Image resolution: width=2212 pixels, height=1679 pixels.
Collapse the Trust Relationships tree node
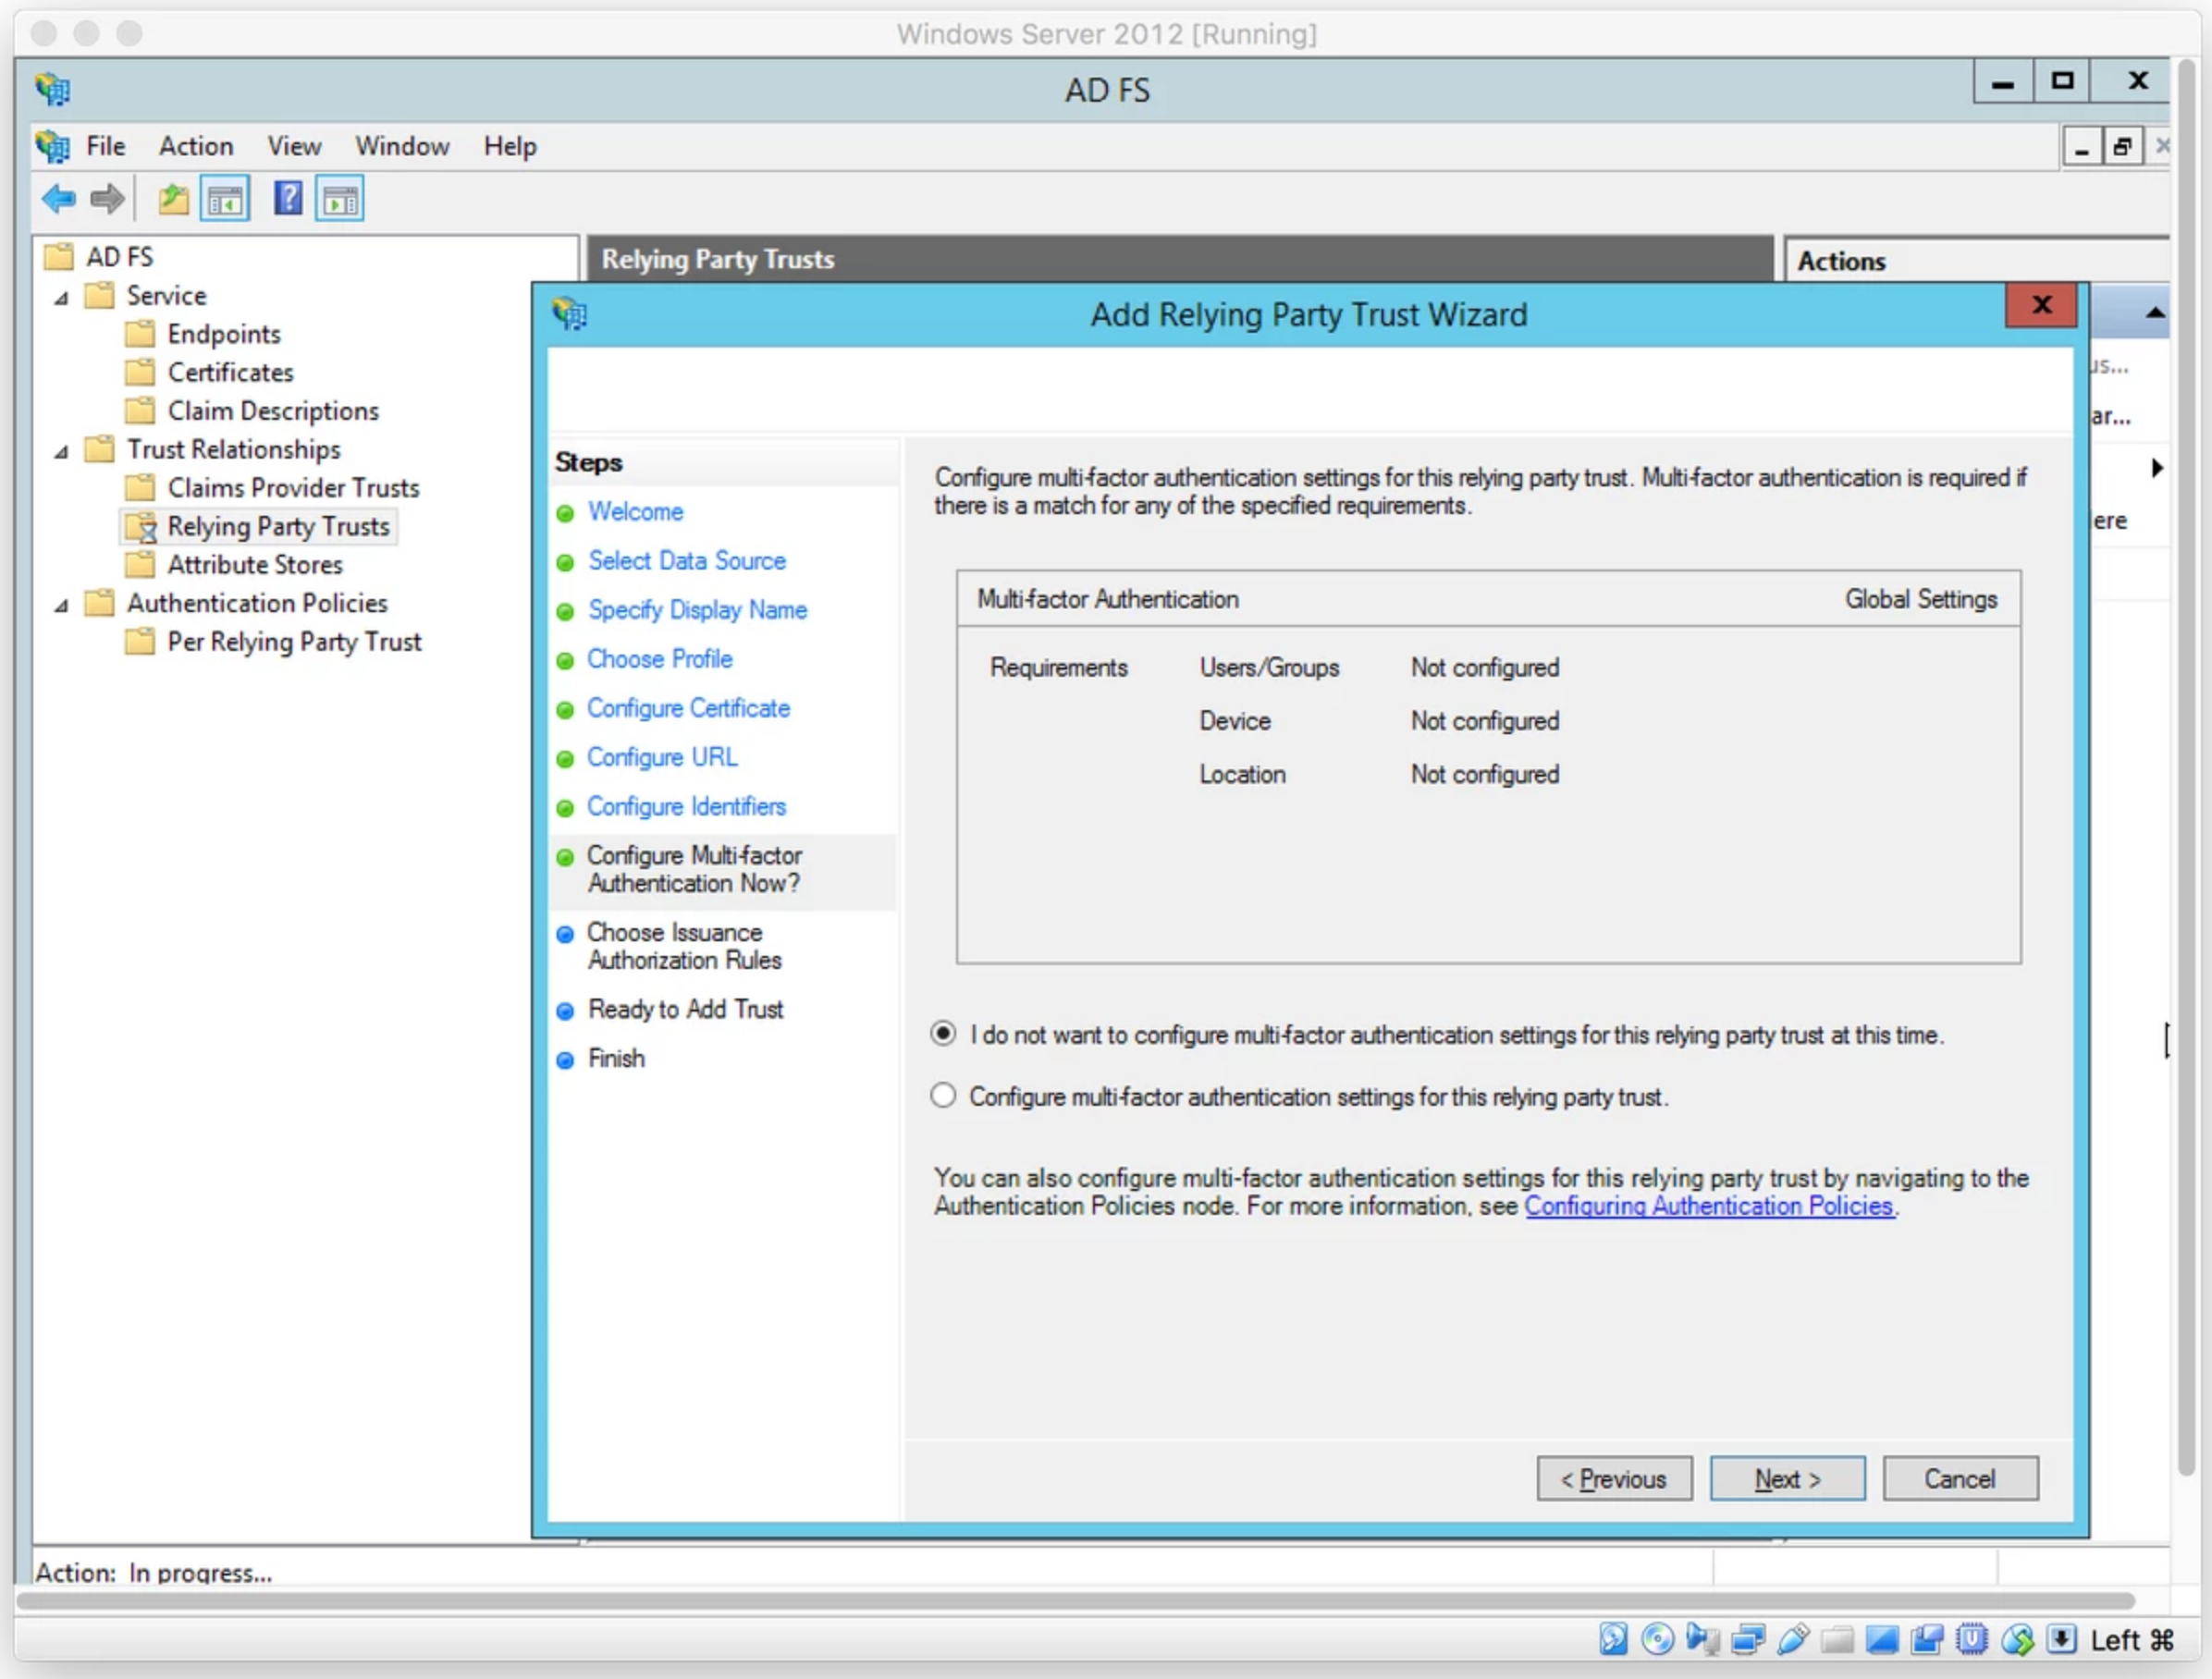coord(62,451)
